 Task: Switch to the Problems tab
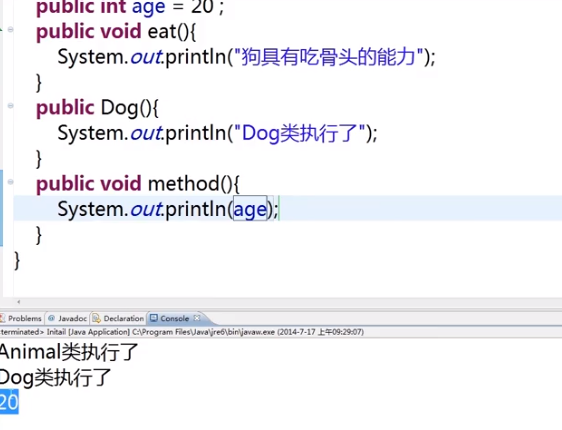tap(21, 318)
